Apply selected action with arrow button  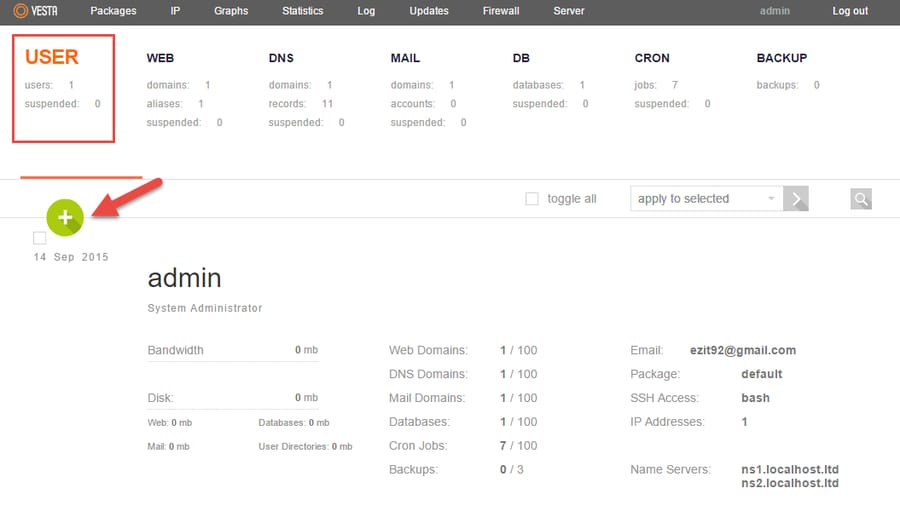(x=796, y=199)
